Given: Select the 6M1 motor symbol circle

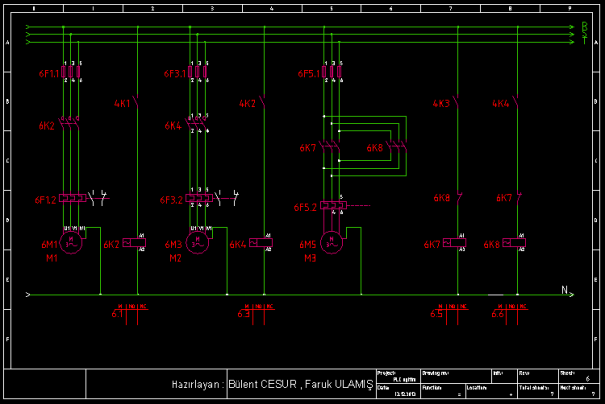Looking at the screenshot, I should (71, 243).
